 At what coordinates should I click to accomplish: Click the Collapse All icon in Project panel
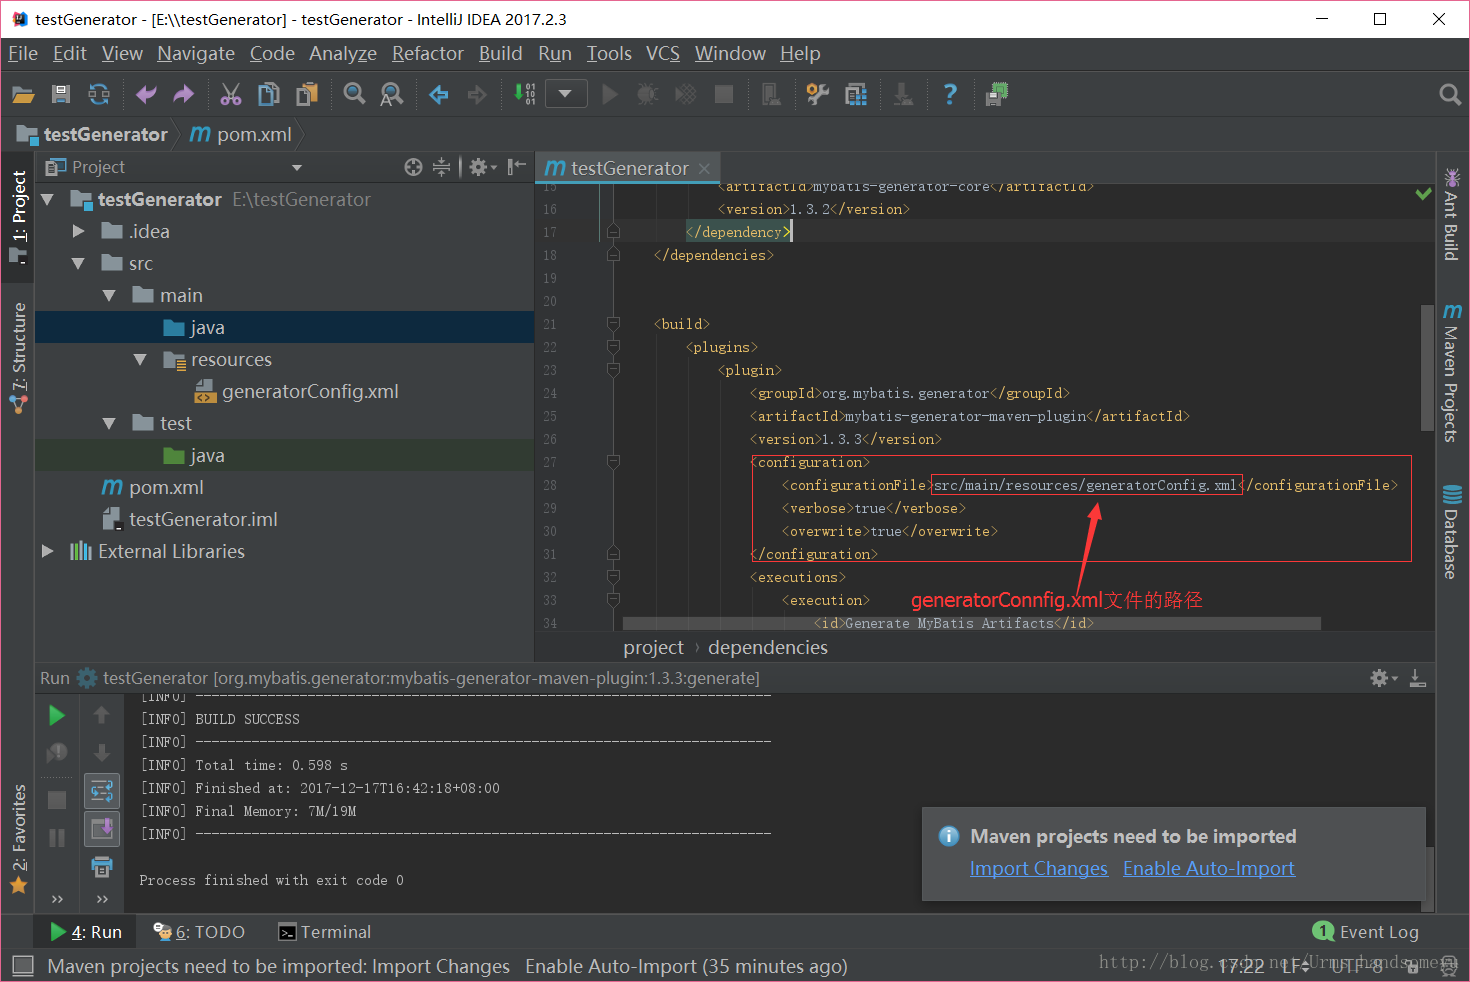point(441,167)
